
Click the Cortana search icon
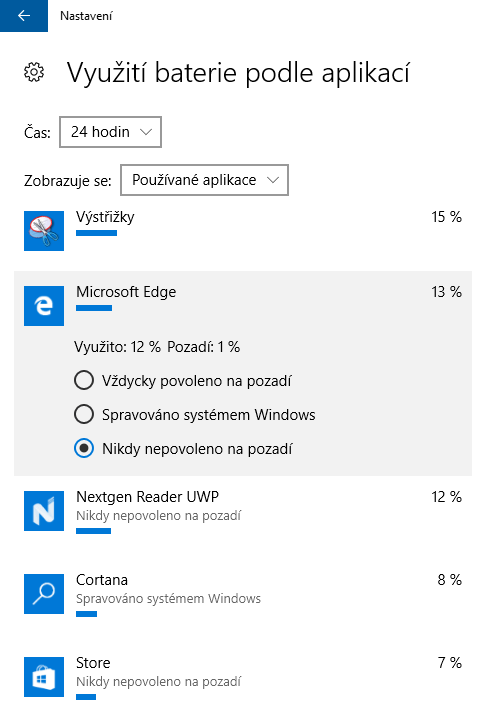44,594
